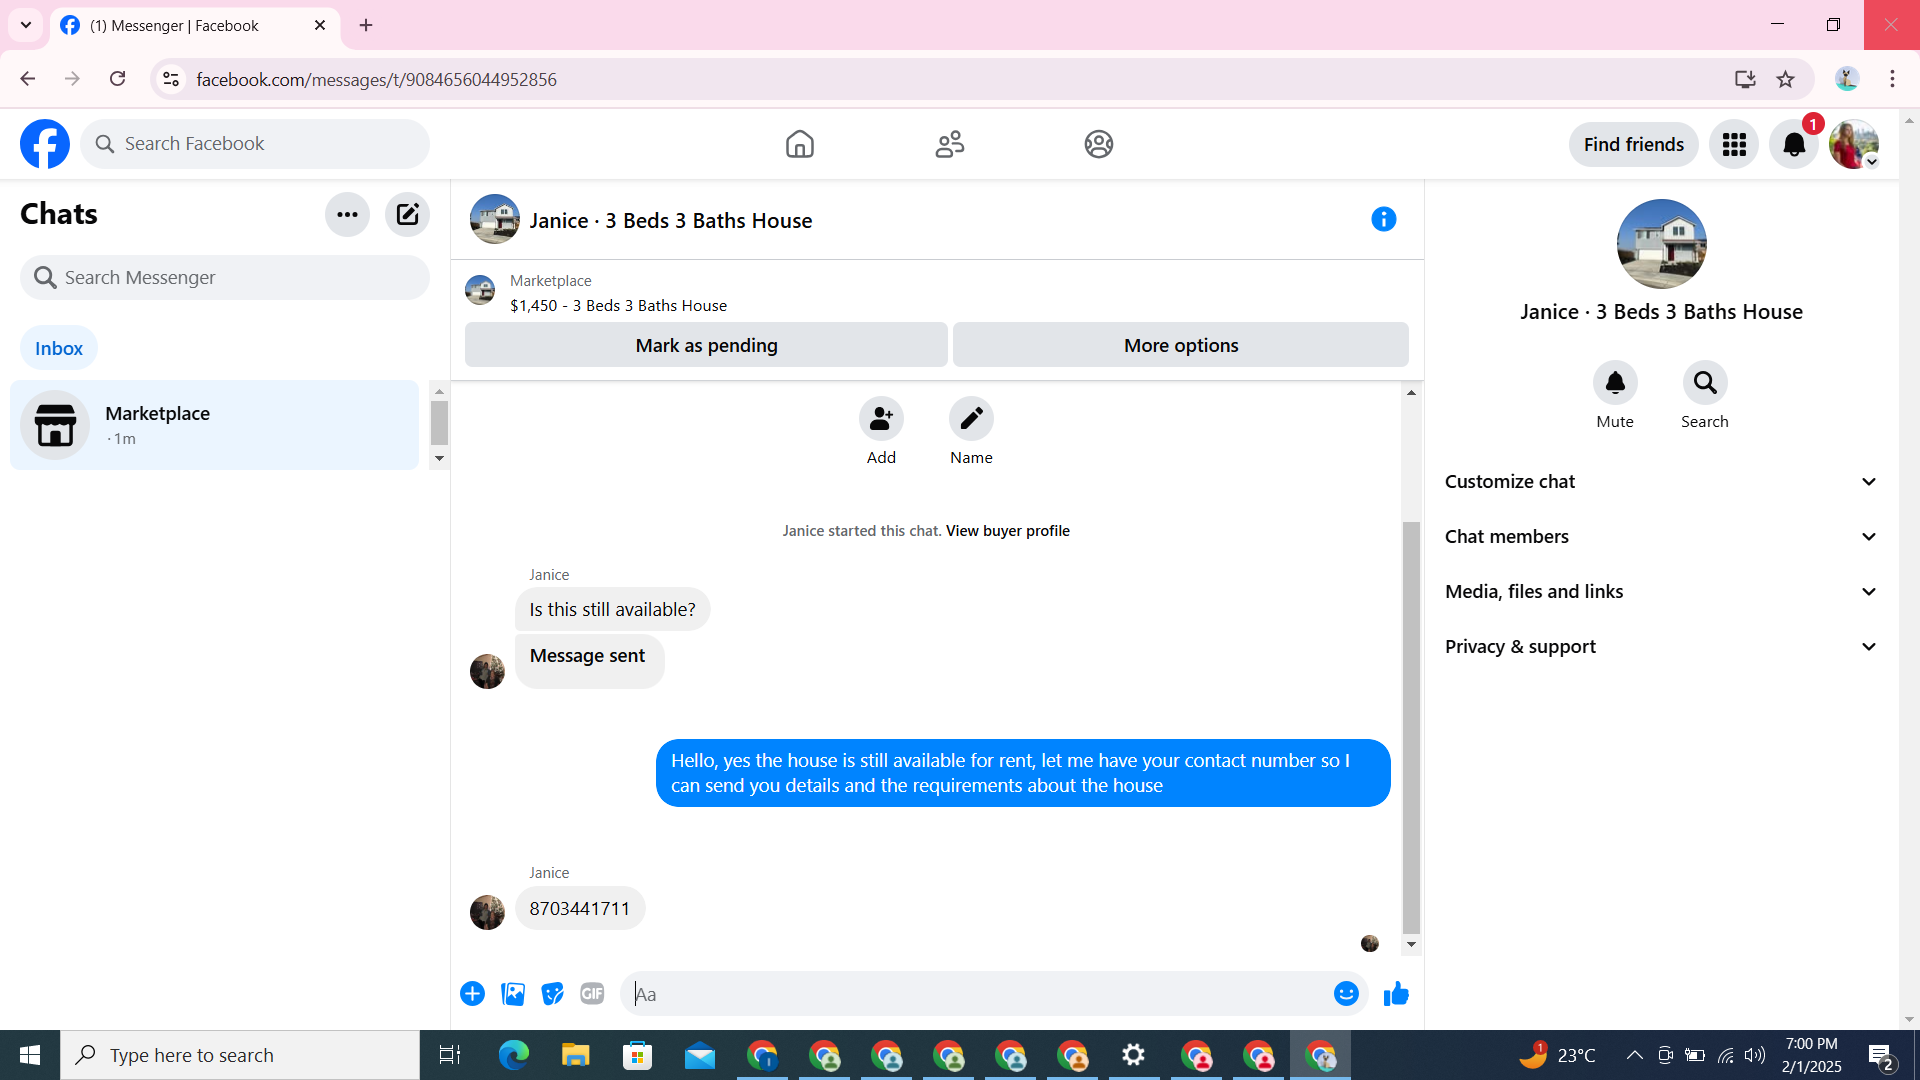Add people to the chat
Viewport: 1920px width, 1080px height.
point(881,419)
